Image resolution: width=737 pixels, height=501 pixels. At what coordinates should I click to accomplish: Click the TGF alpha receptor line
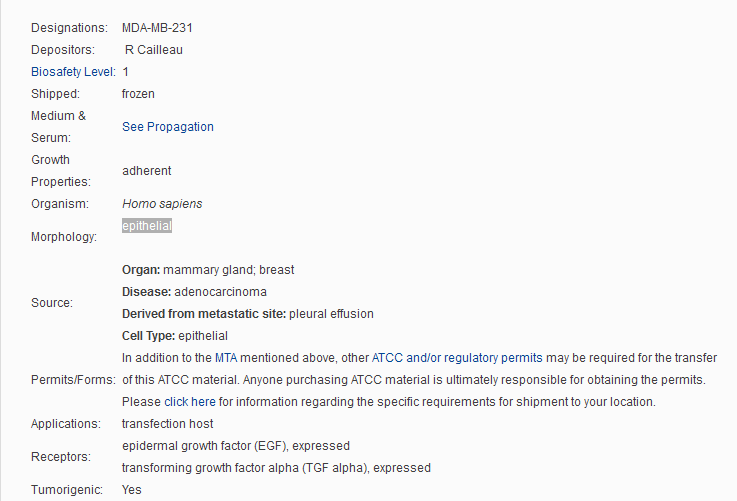pos(276,468)
